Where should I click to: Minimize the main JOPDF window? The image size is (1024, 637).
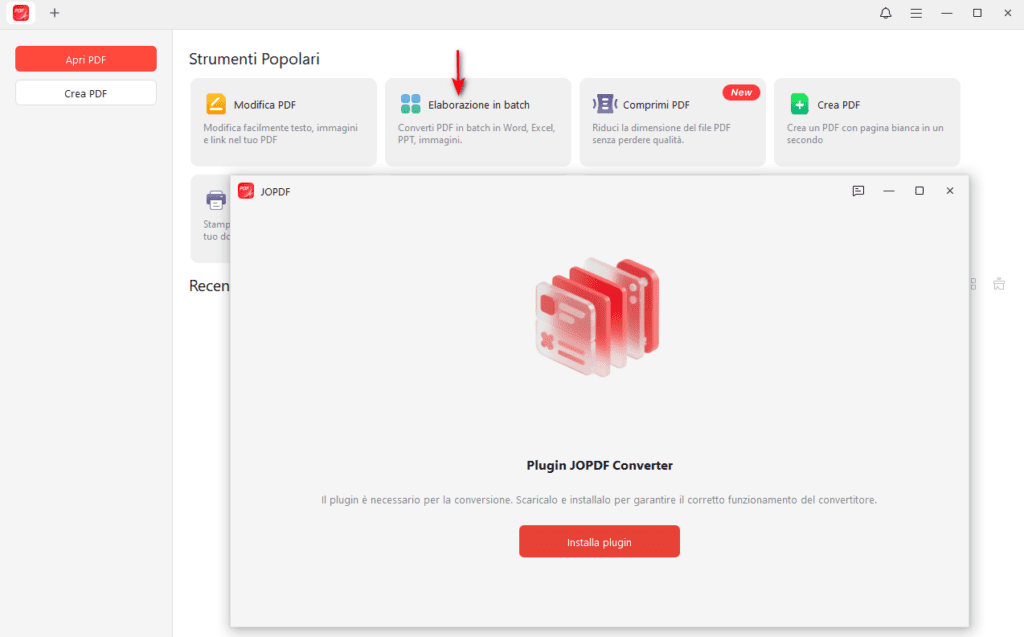(946, 13)
